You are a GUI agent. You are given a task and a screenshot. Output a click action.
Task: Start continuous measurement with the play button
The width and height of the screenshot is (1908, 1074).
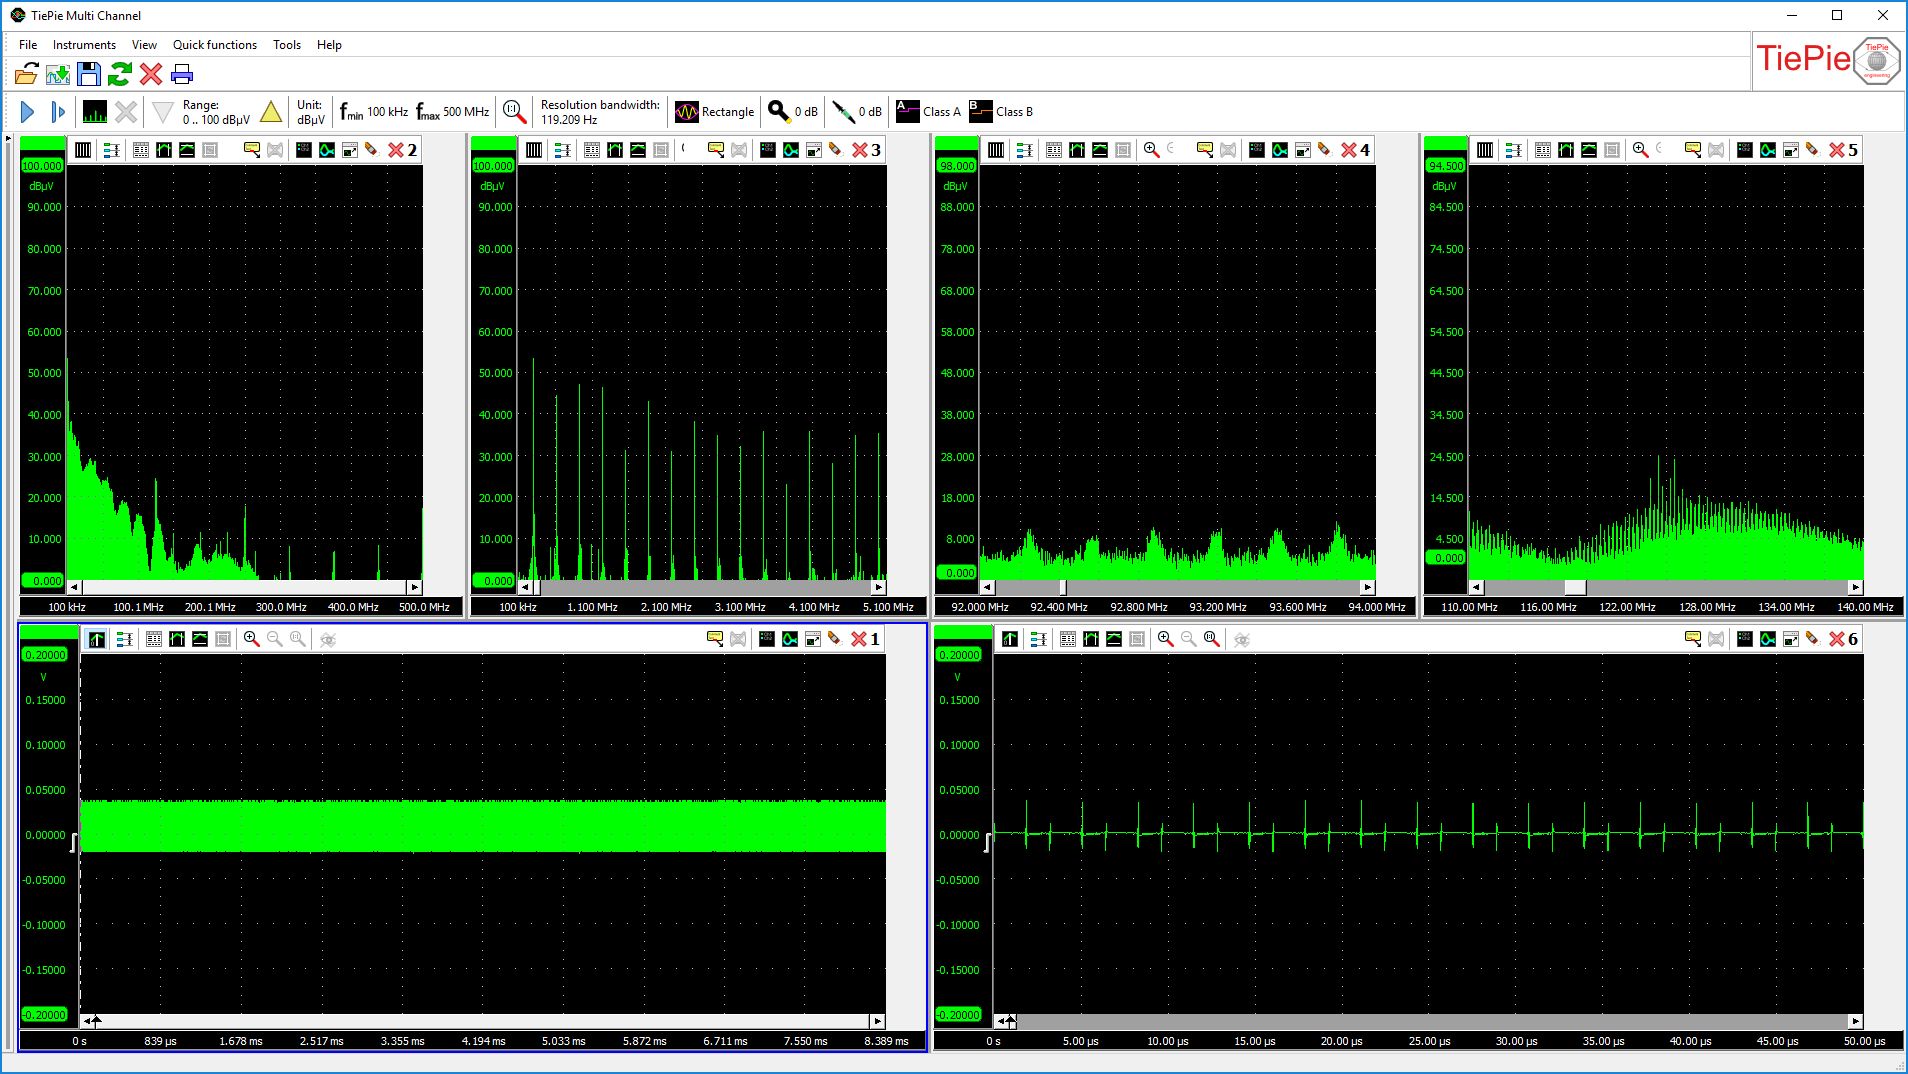(28, 112)
